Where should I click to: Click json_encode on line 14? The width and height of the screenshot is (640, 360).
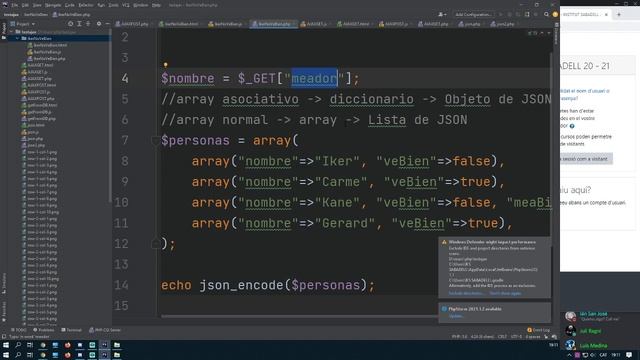coord(242,285)
